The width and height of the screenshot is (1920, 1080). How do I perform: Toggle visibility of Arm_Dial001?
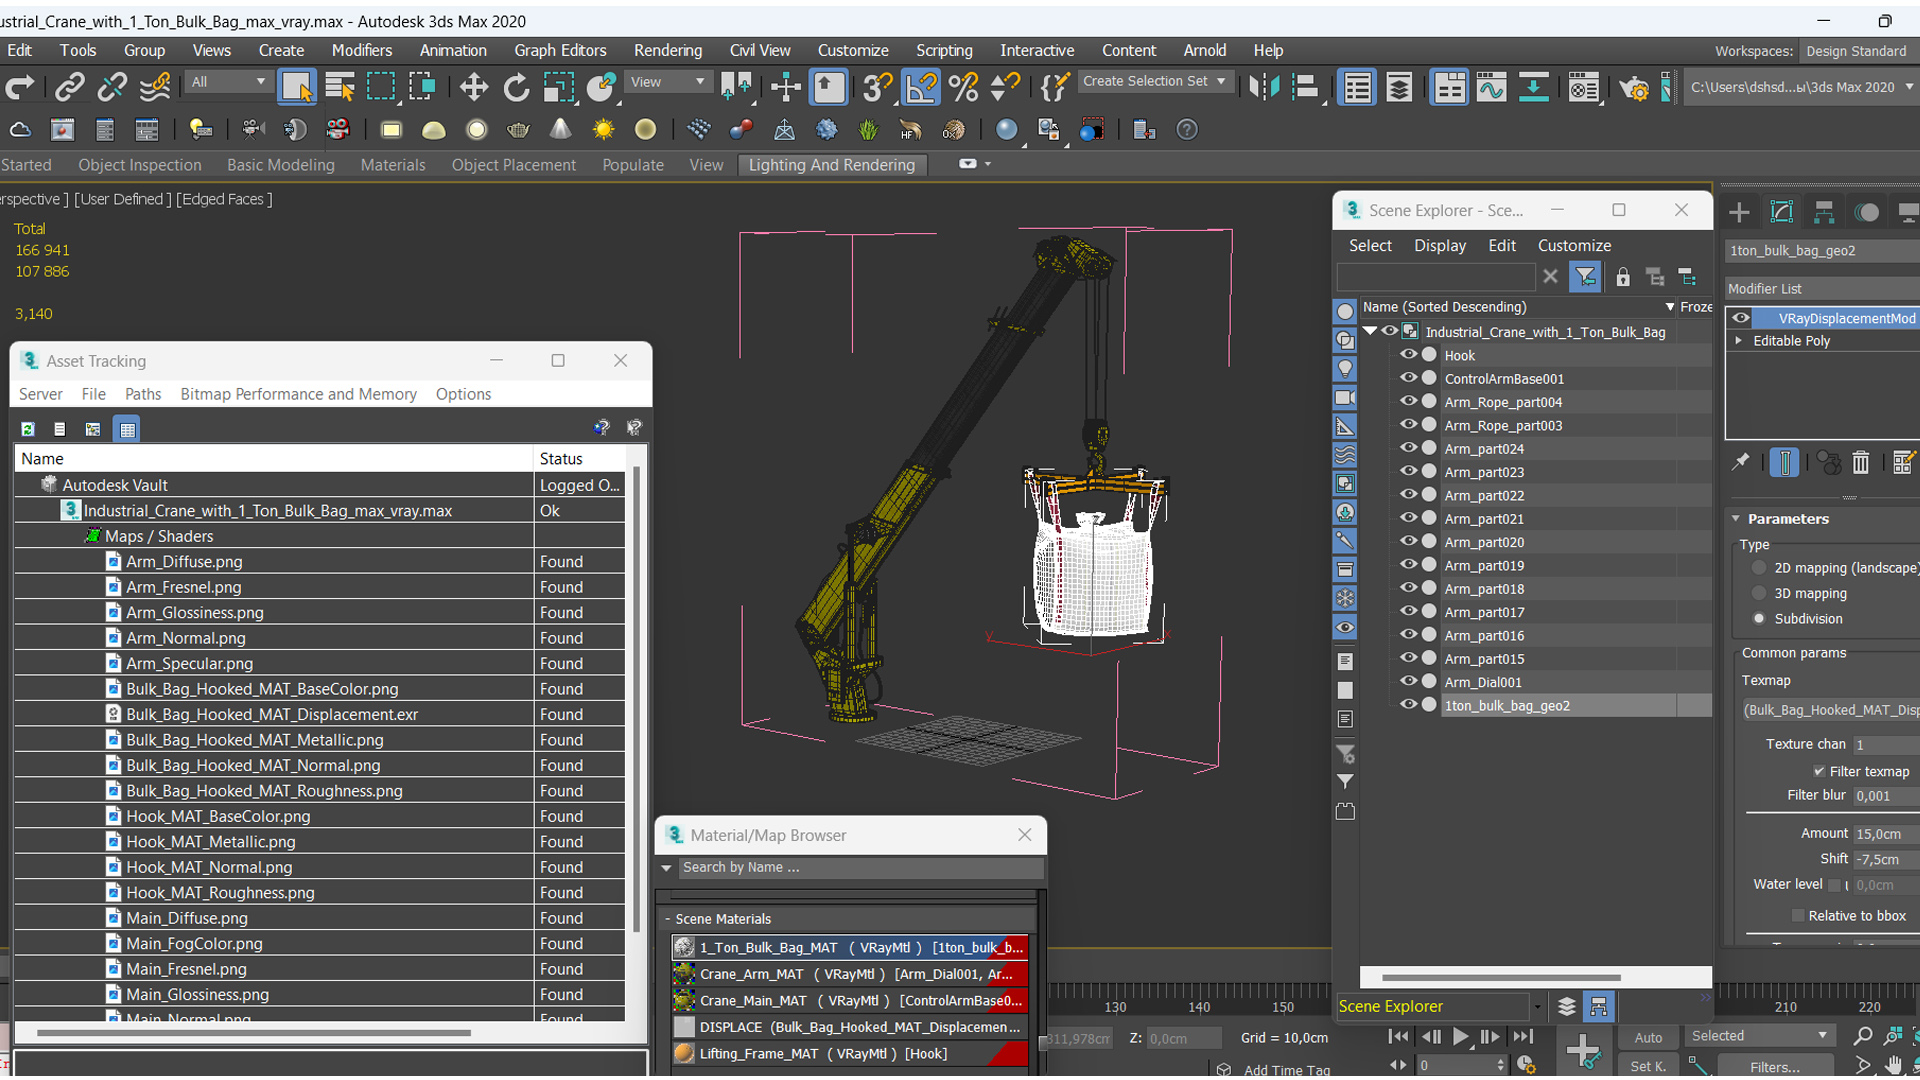point(1408,681)
